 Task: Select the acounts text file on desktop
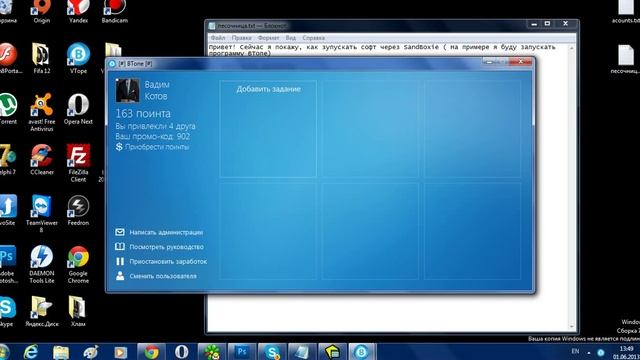coord(626,11)
